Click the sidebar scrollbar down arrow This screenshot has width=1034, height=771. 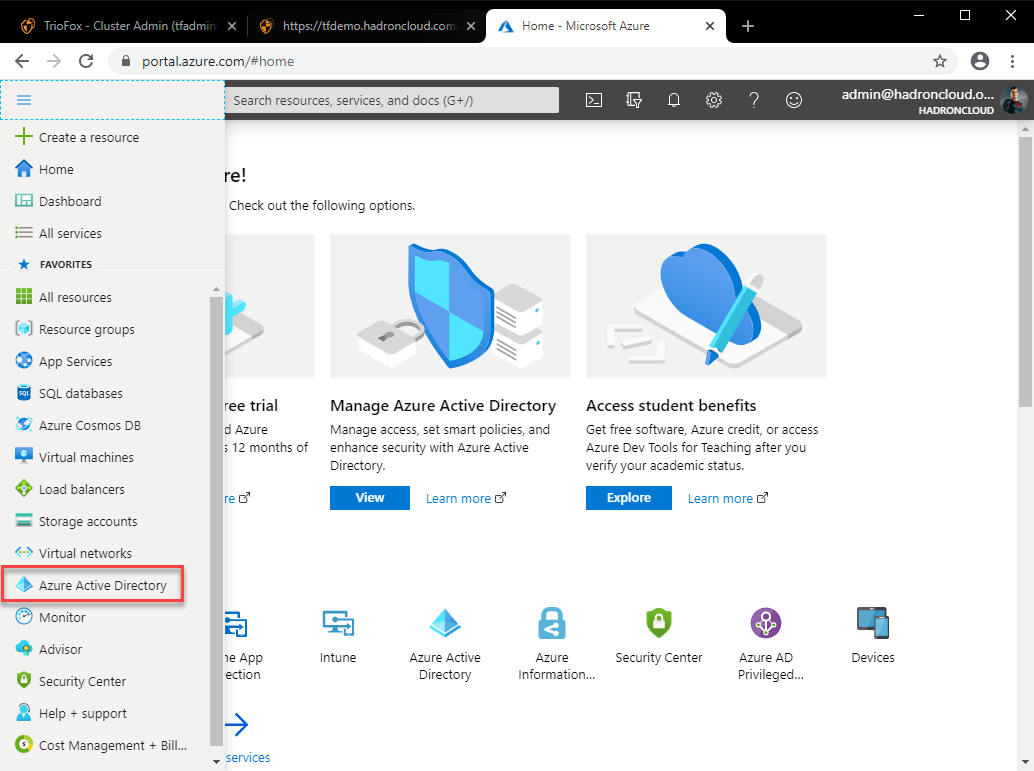click(216, 761)
